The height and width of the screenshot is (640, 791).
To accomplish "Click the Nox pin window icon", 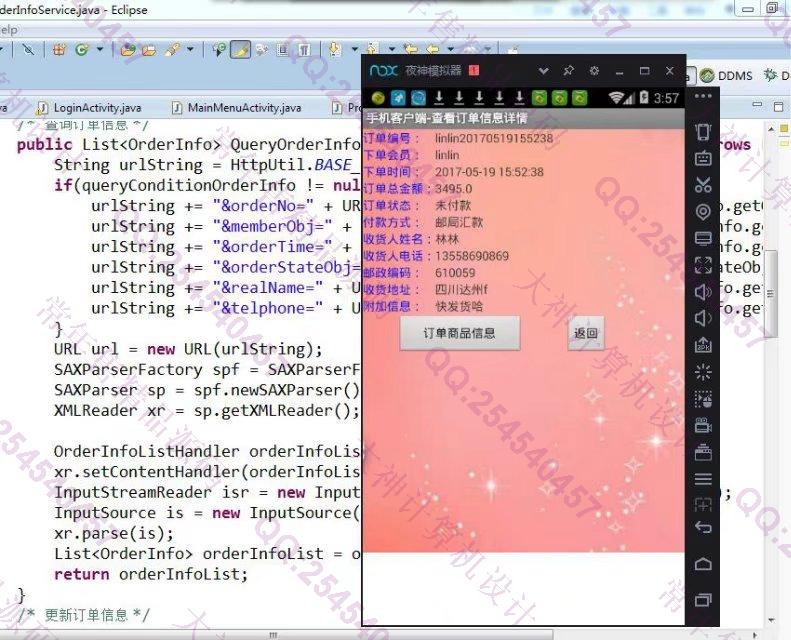I will point(569,71).
